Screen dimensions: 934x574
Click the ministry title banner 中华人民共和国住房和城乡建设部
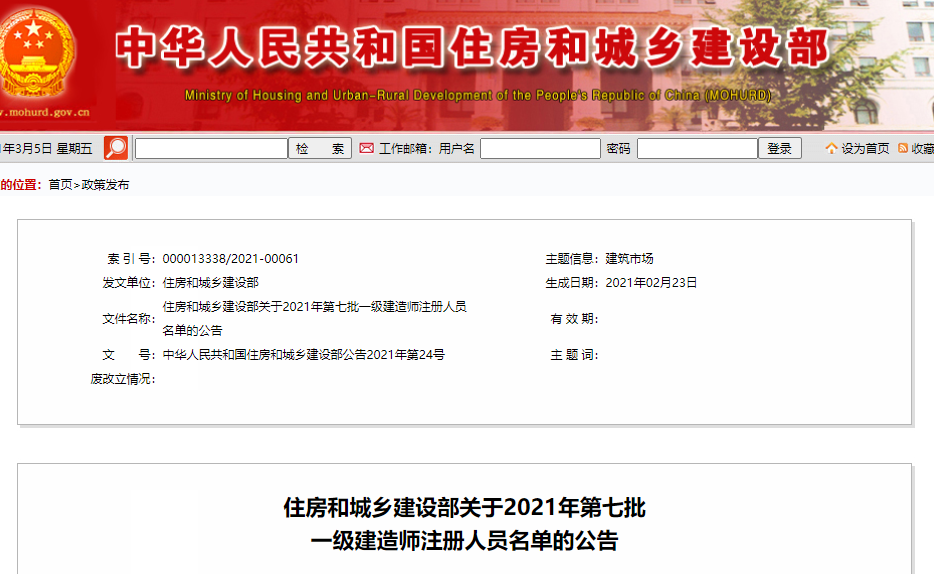pos(471,48)
